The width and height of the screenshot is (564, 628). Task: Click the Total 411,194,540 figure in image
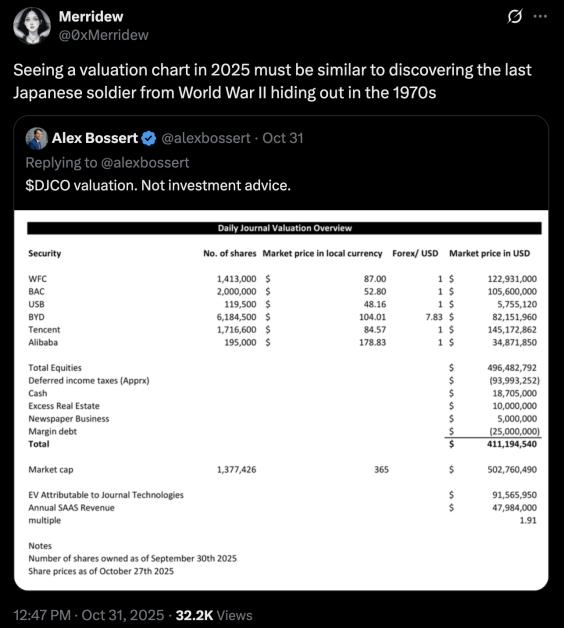[x=512, y=444]
